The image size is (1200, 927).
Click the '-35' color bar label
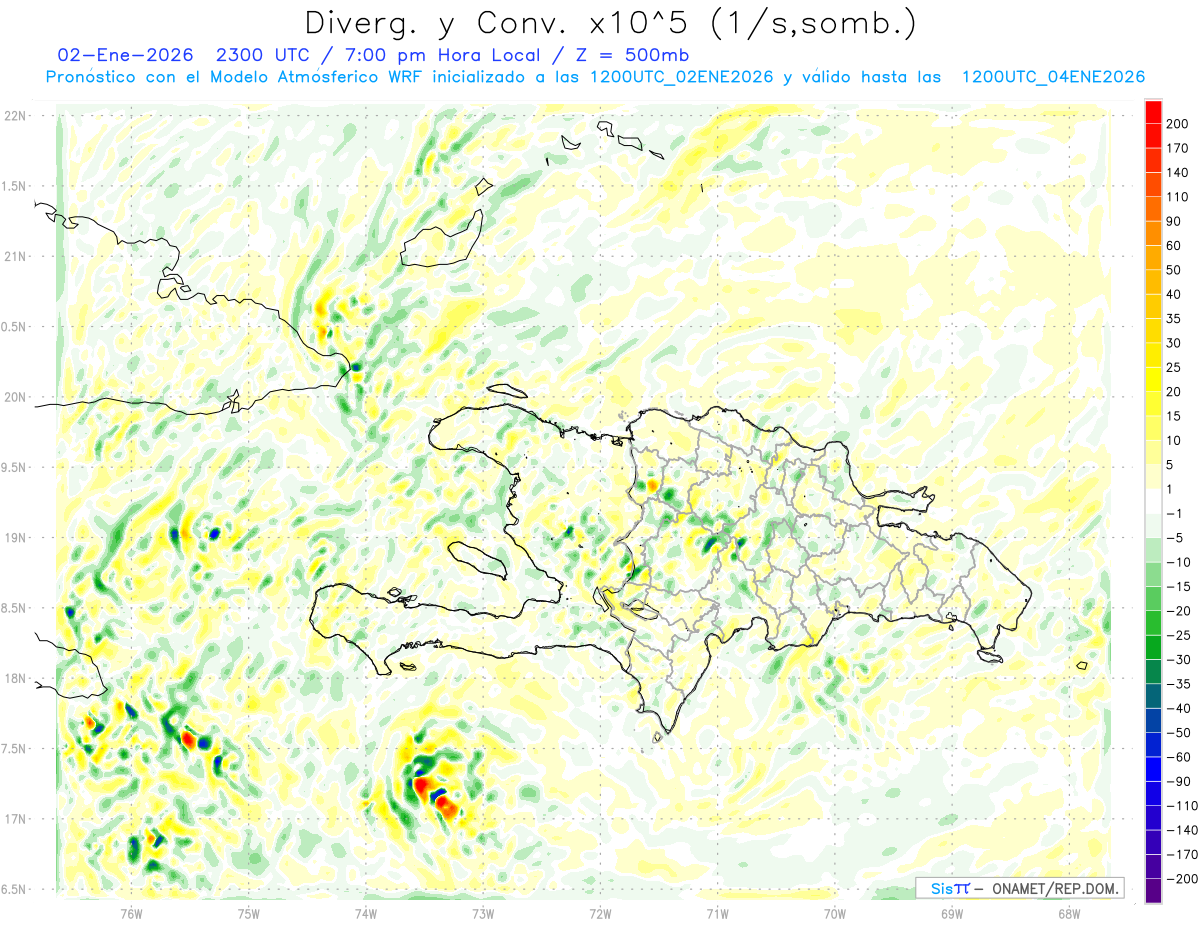pyautogui.click(x=1180, y=684)
